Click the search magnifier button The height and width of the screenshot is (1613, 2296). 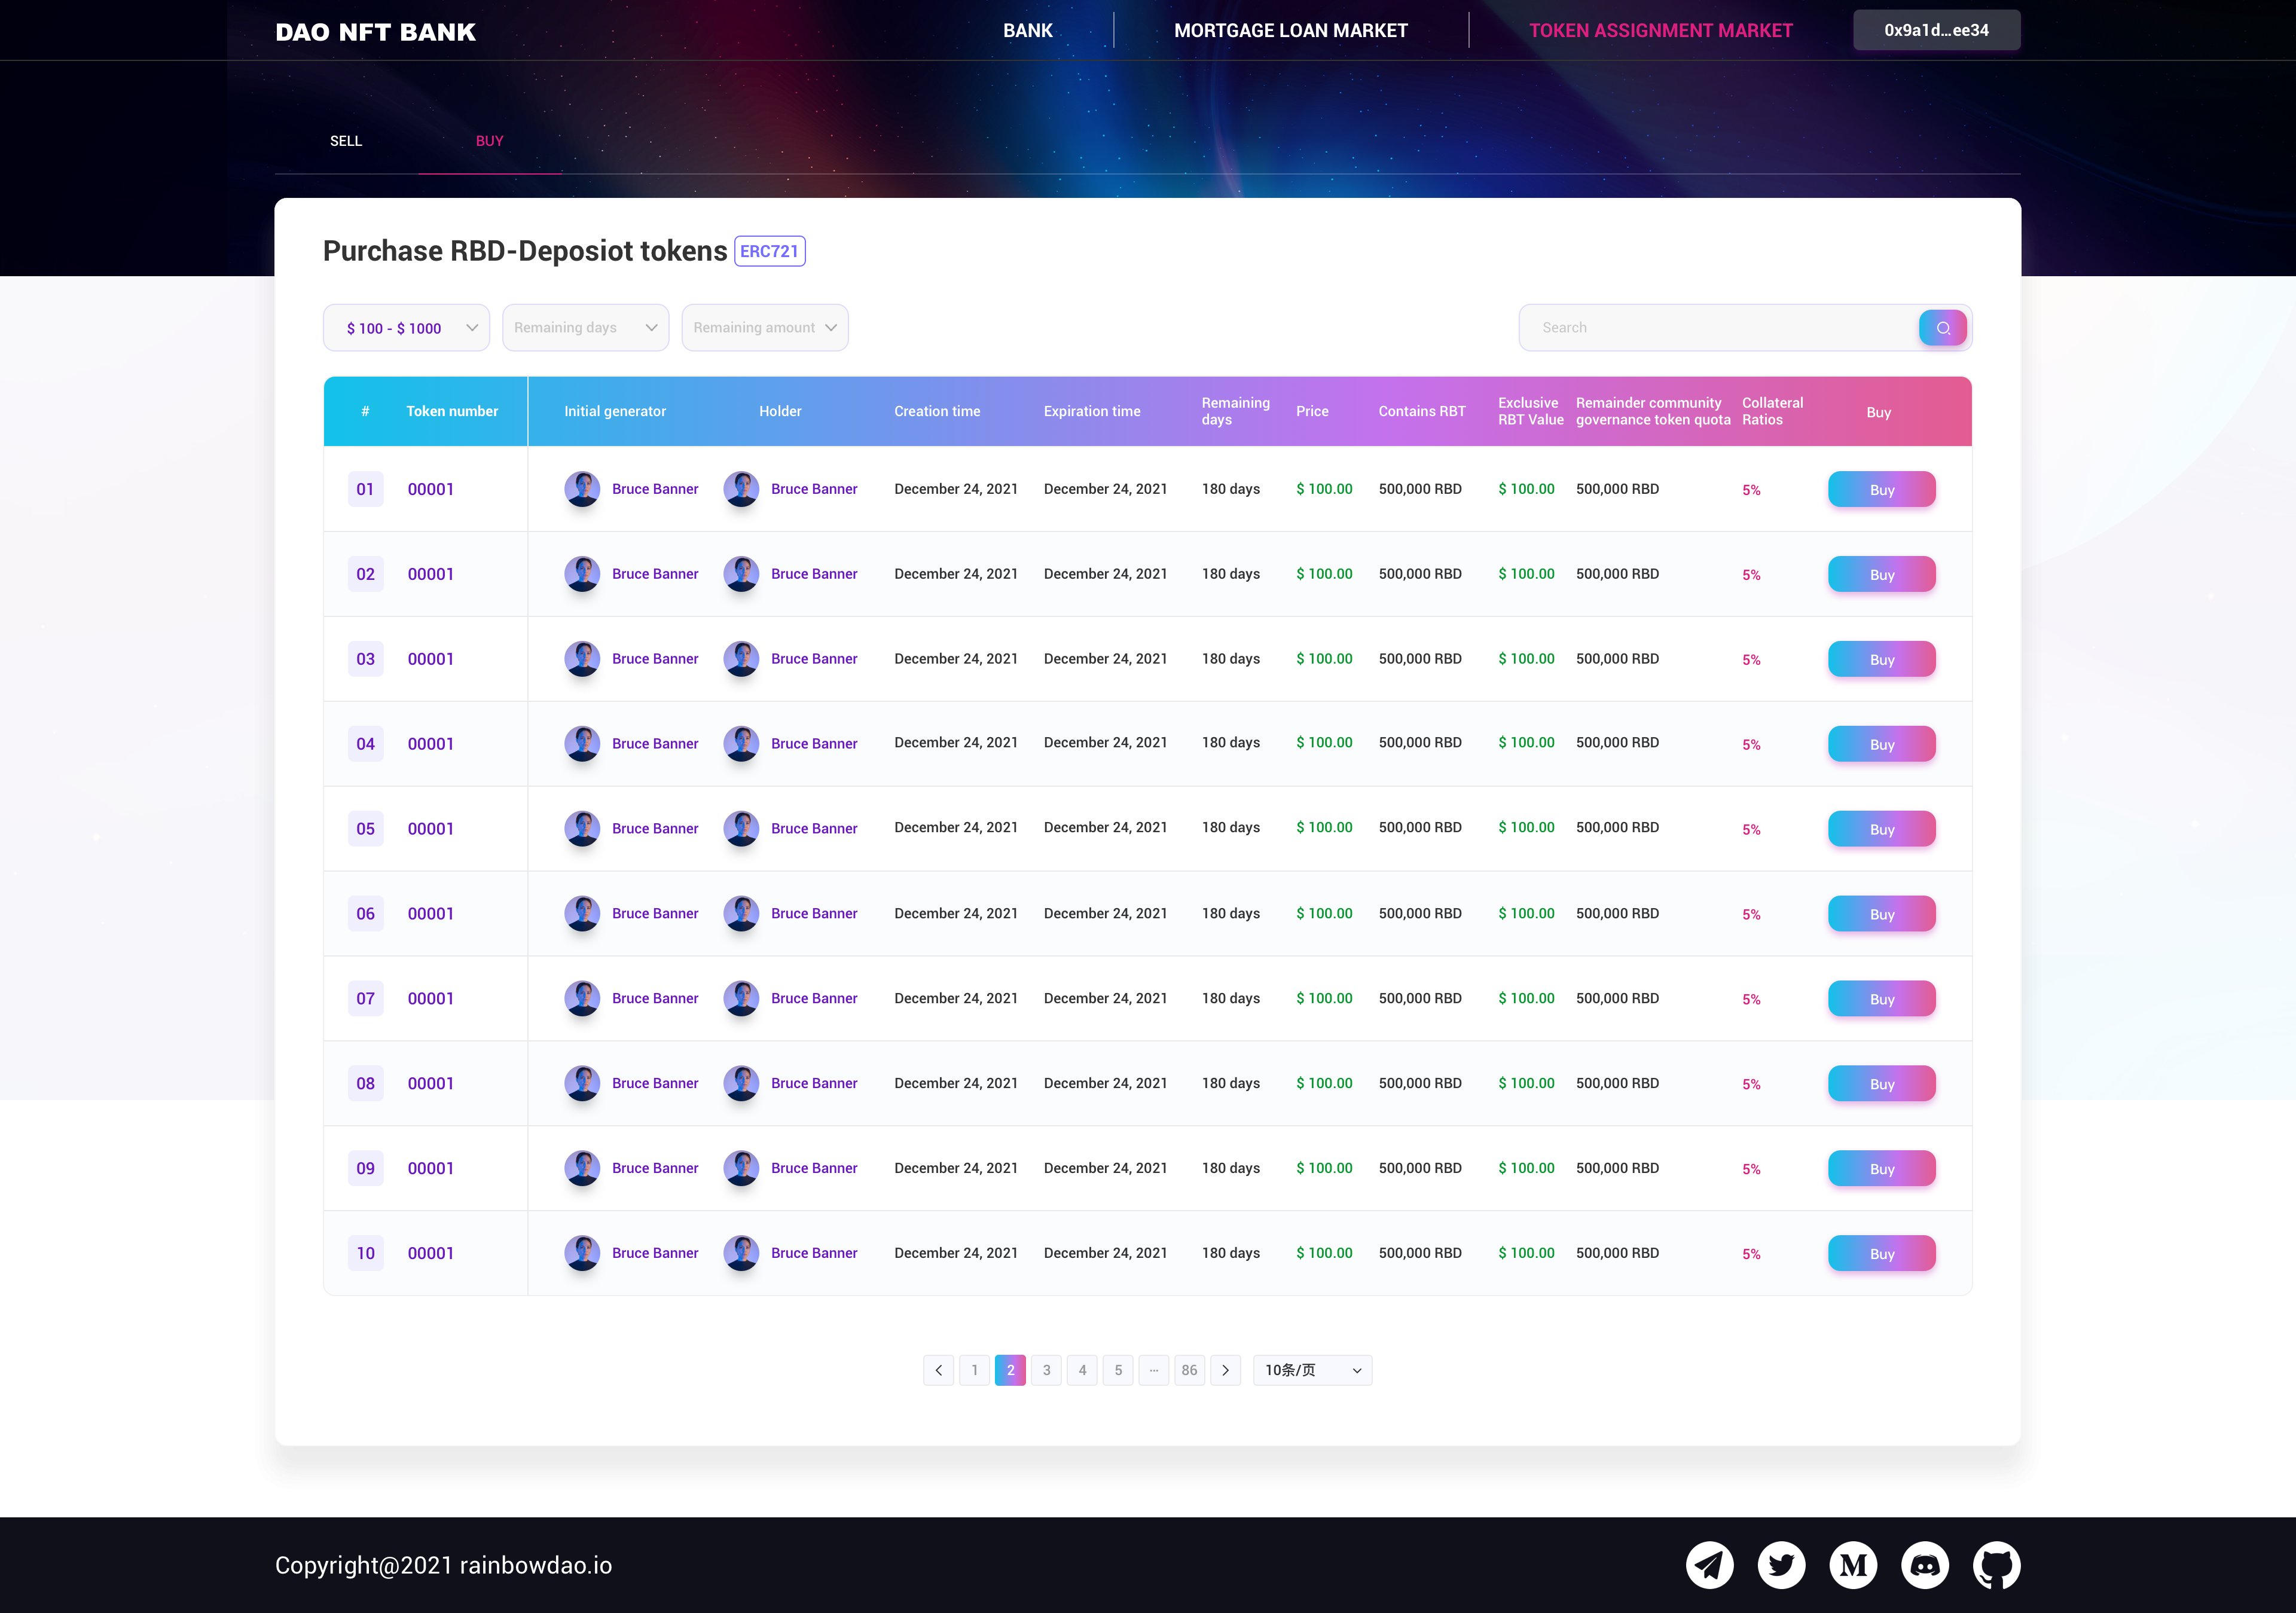pyautogui.click(x=1942, y=328)
